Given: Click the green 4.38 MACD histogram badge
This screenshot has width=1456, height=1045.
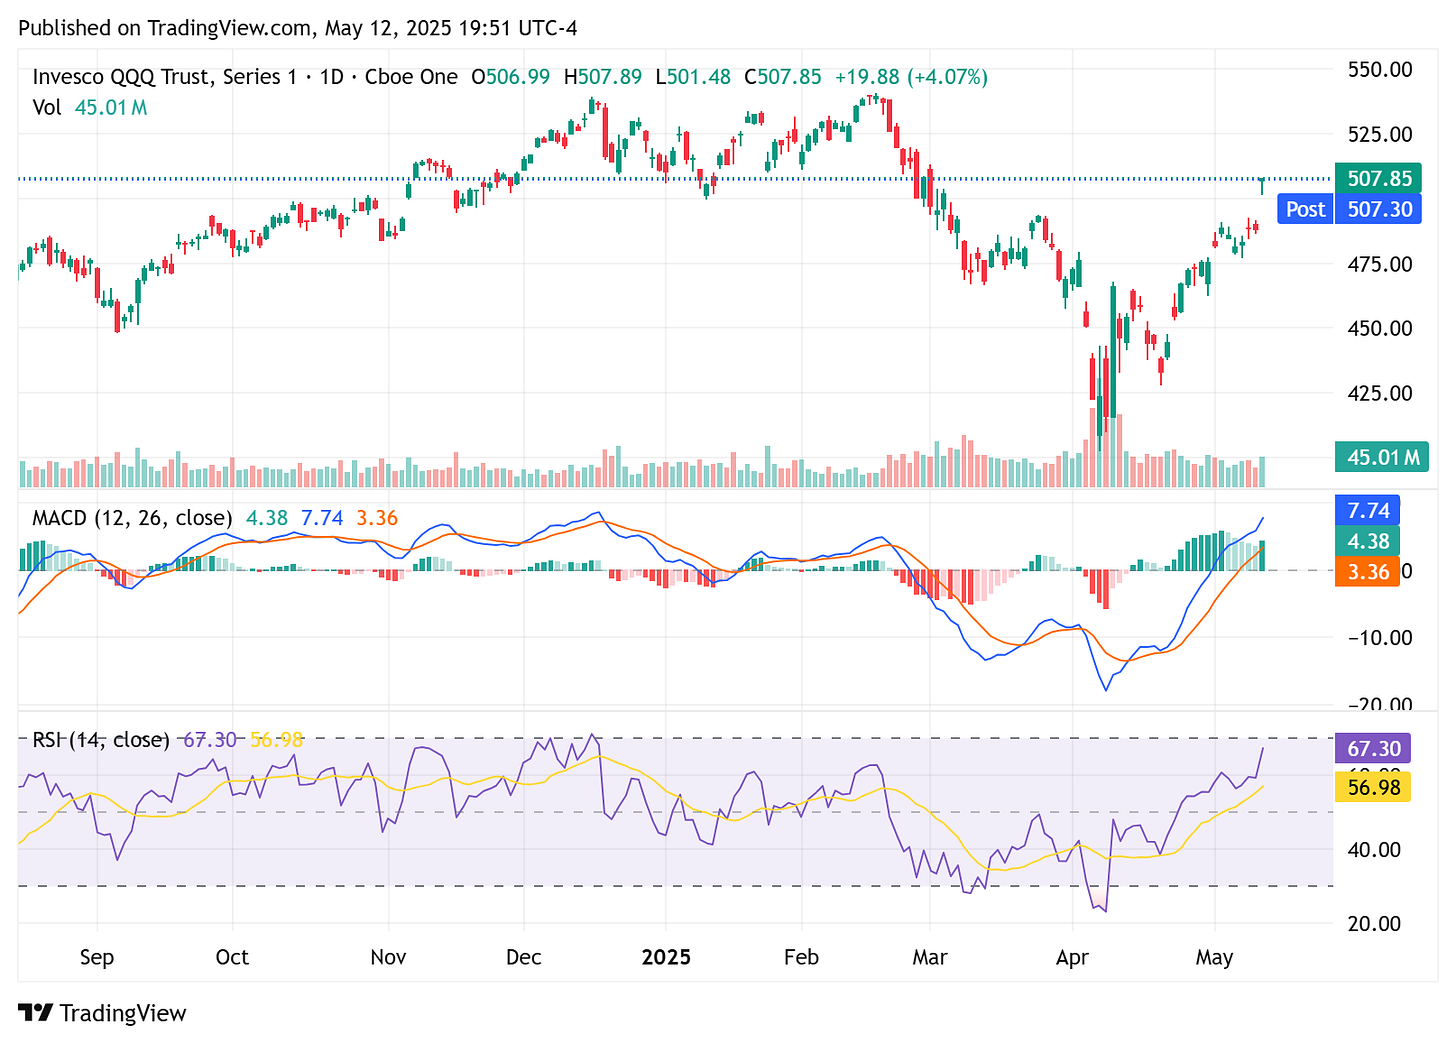Looking at the screenshot, I should click(1367, 541).
